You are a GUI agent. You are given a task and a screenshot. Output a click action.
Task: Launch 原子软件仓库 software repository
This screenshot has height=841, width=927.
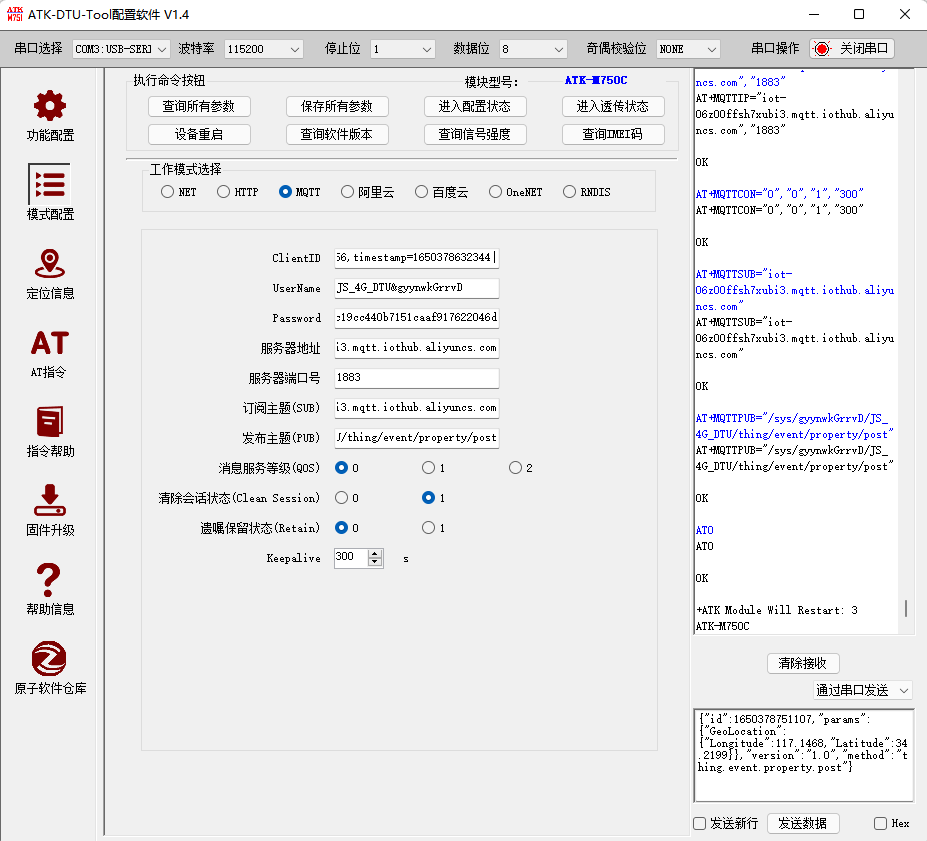48,663
